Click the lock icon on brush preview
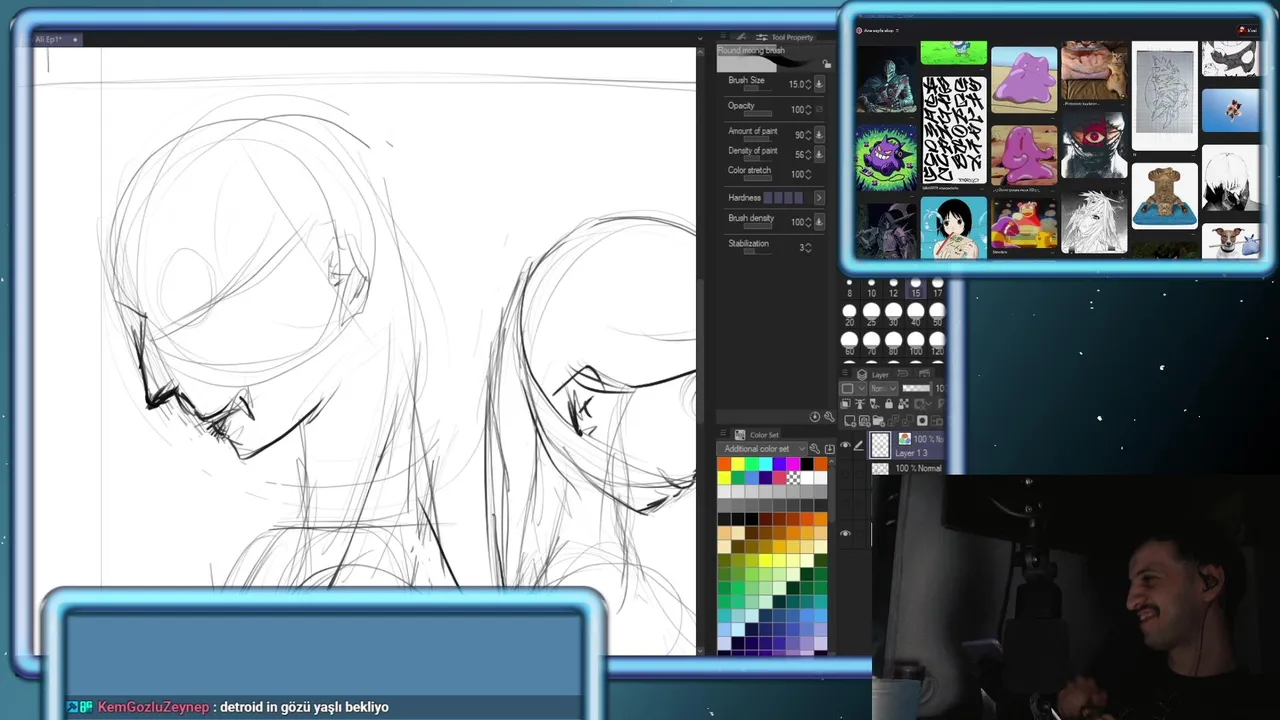This screenshot has height=720, width=1280. point(826,63)
